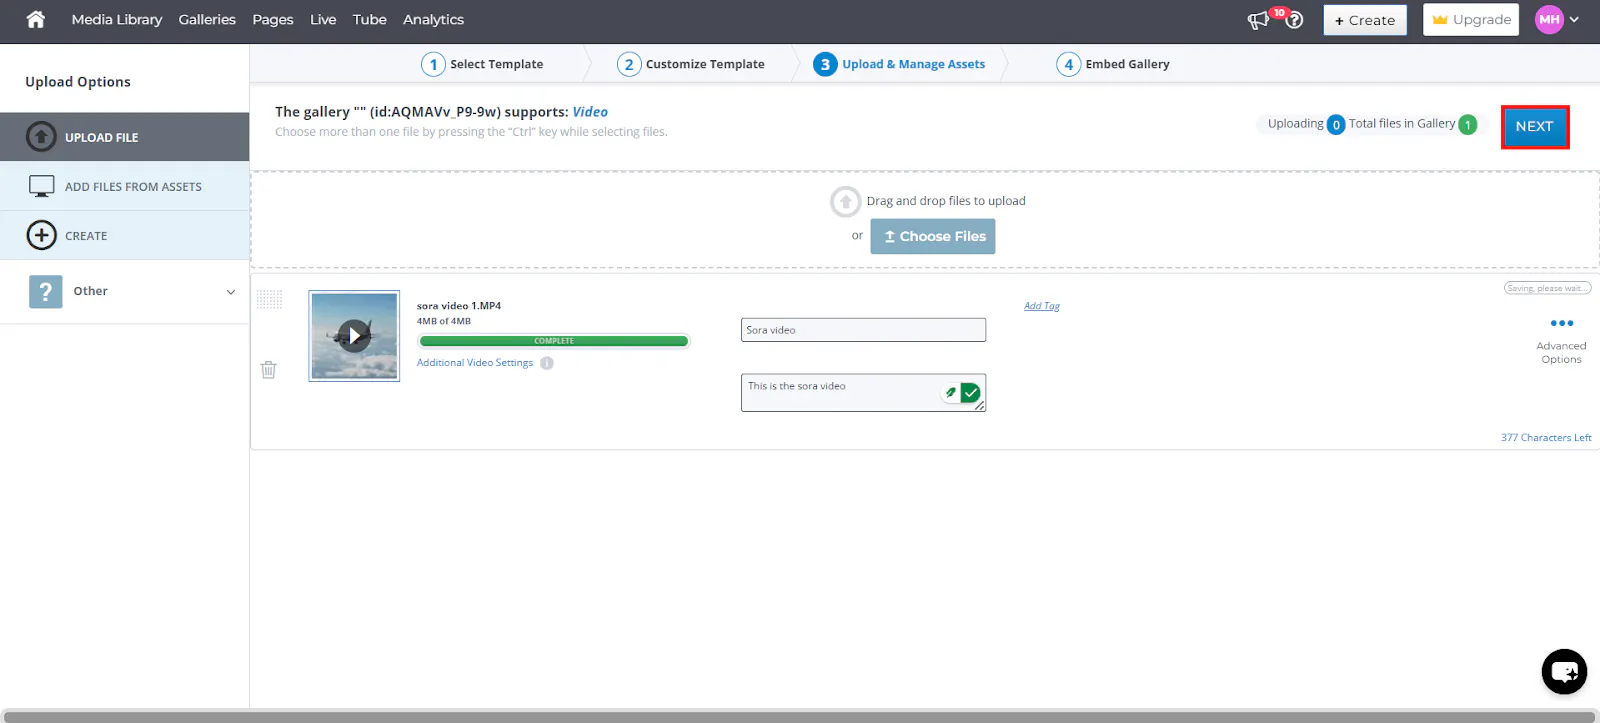Screen dimensions: 1600x723
Task: Click the Upload File arrow icon
Action: pyautogui.click(x=41, y=136)
